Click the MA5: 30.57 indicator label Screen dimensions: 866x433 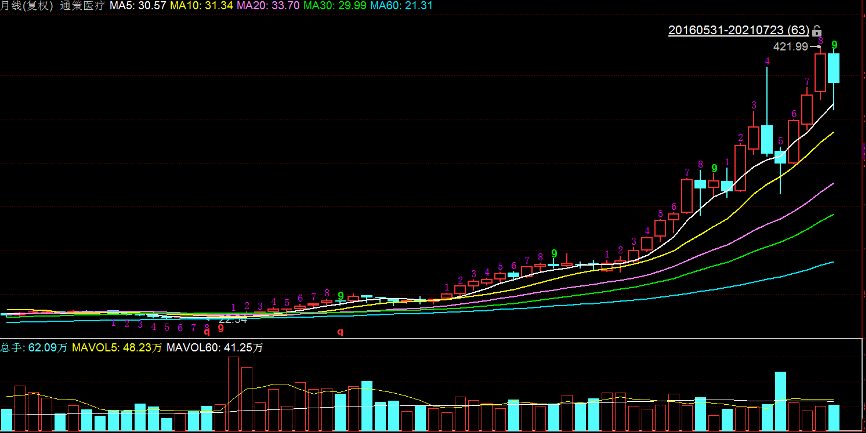click(x=136, y=6)
